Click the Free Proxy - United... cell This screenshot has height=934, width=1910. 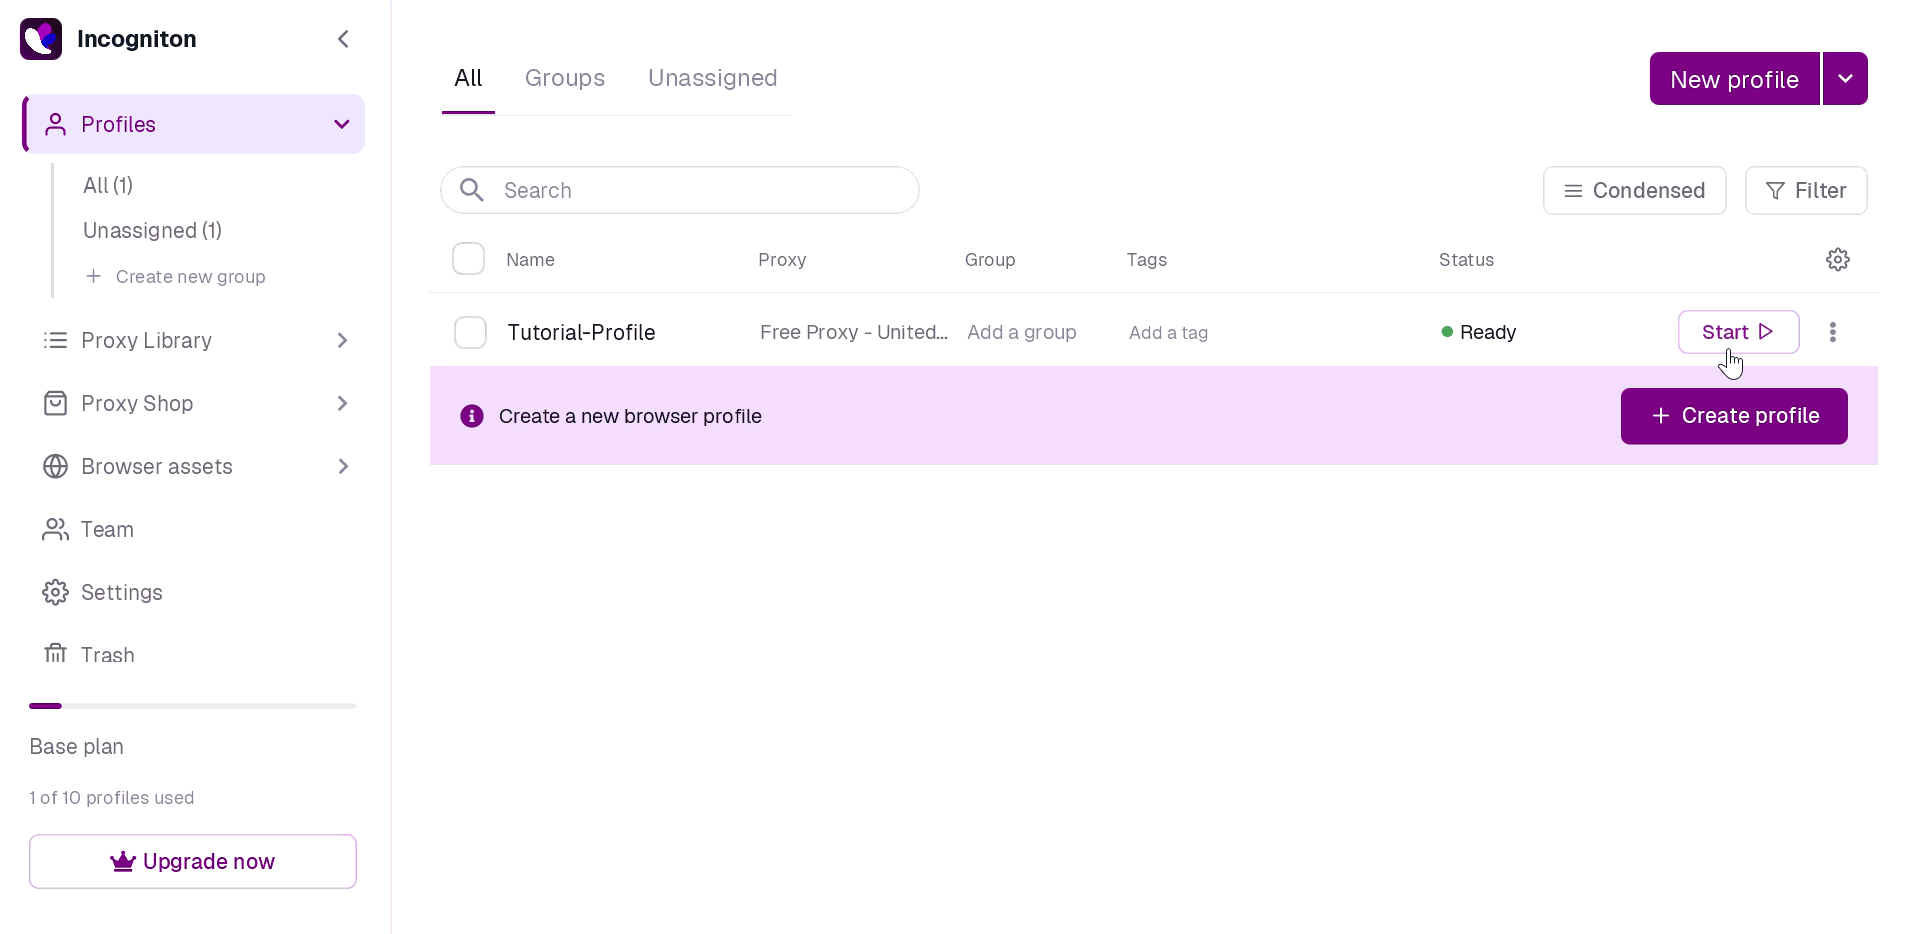[x=854, y=332]
